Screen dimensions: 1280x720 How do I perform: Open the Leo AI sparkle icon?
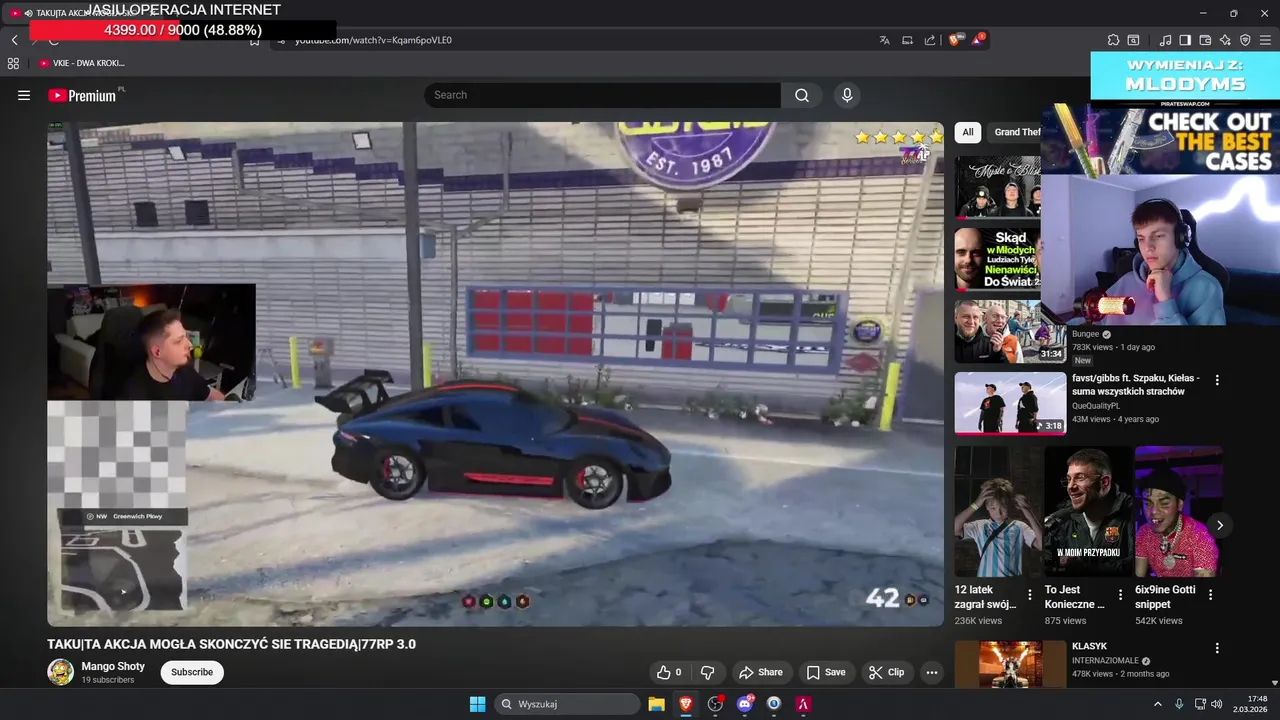1225,40
